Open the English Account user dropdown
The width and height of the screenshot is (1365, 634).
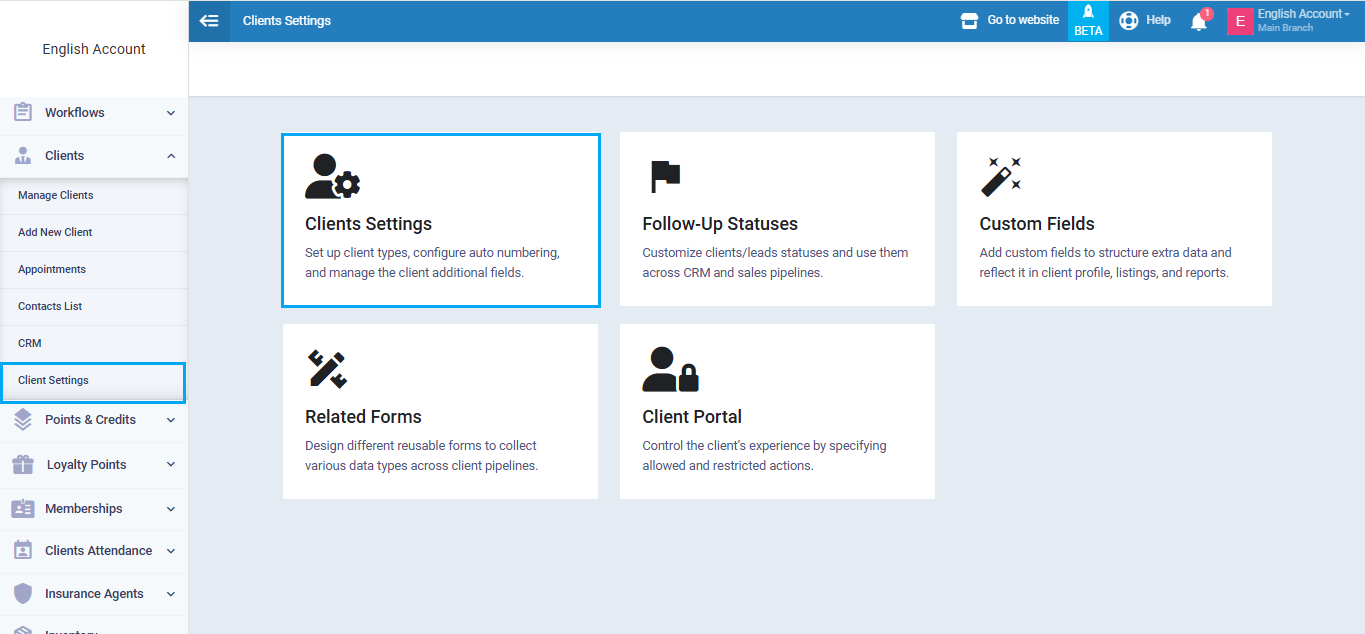[1301, 20]
